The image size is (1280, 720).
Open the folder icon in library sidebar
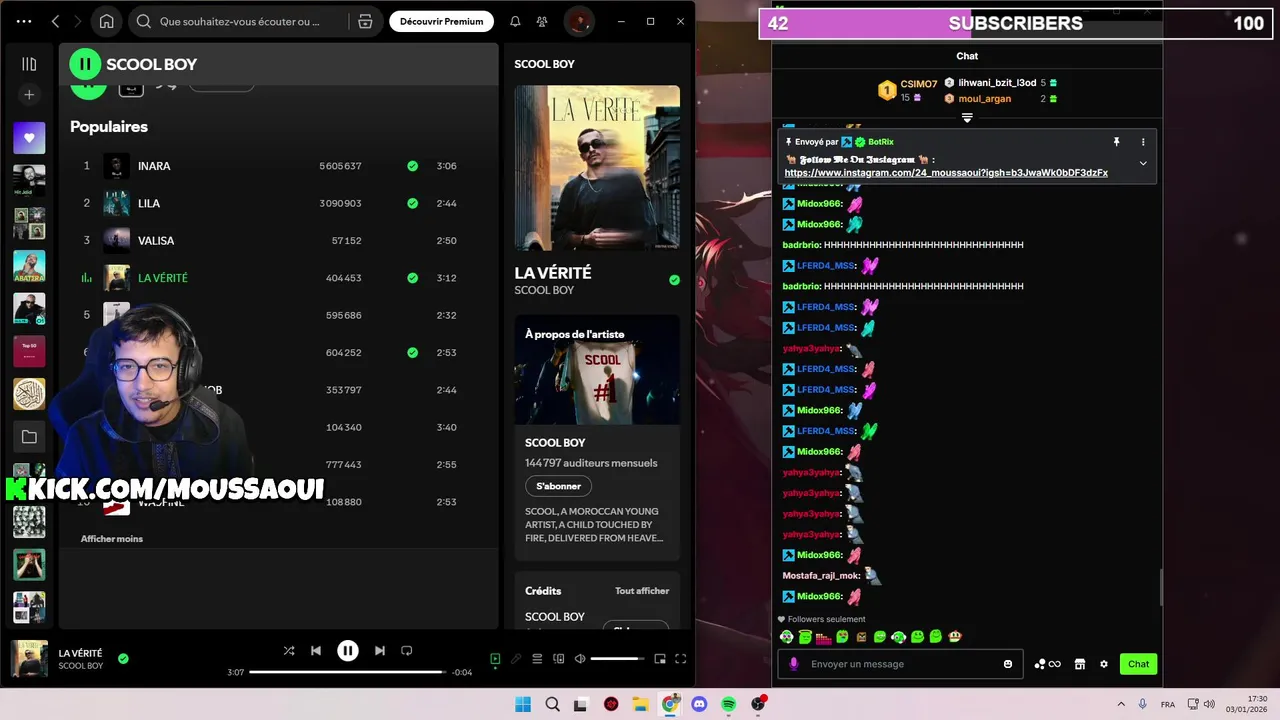point(29,437)
